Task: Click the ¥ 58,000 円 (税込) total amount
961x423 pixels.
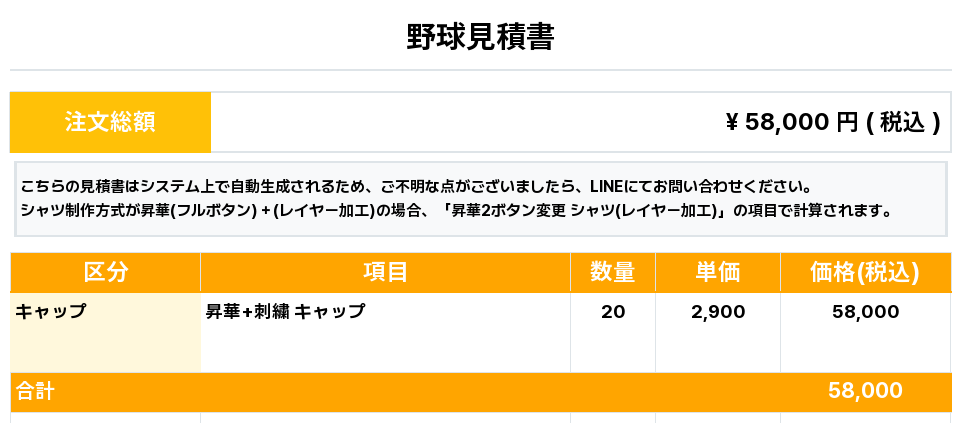Action: coord(832,122)
